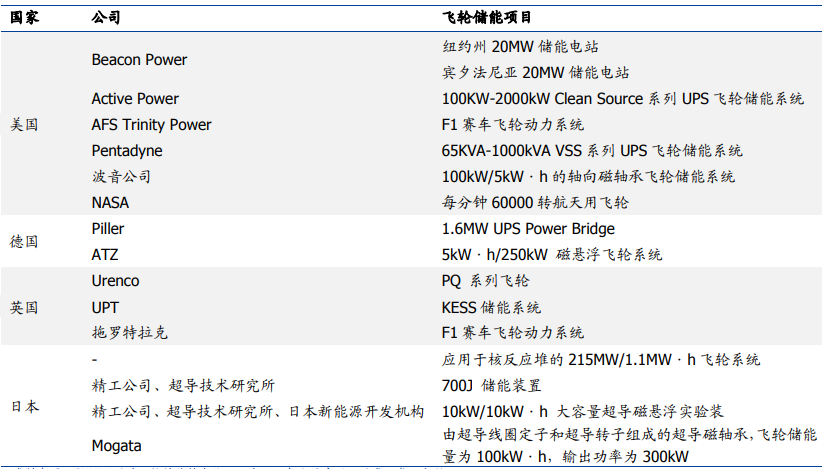Image resolution: width=822 pixels, height=469 pixels.
Task: Click the 飞轮储能项目 column header
Action: pyautogui.click(x=487, y=18)
